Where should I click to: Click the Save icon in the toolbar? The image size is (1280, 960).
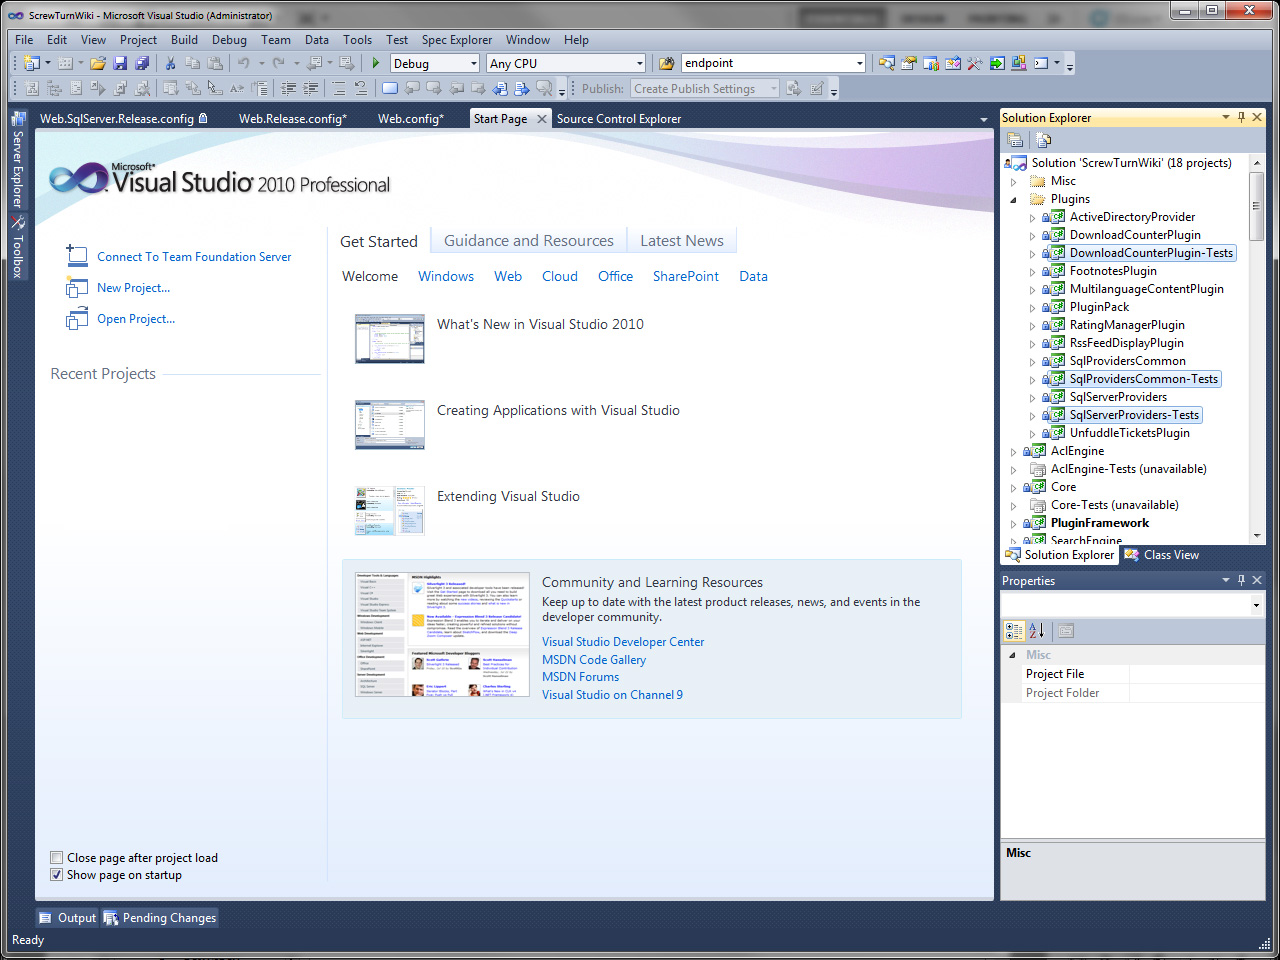coord(120,63)
